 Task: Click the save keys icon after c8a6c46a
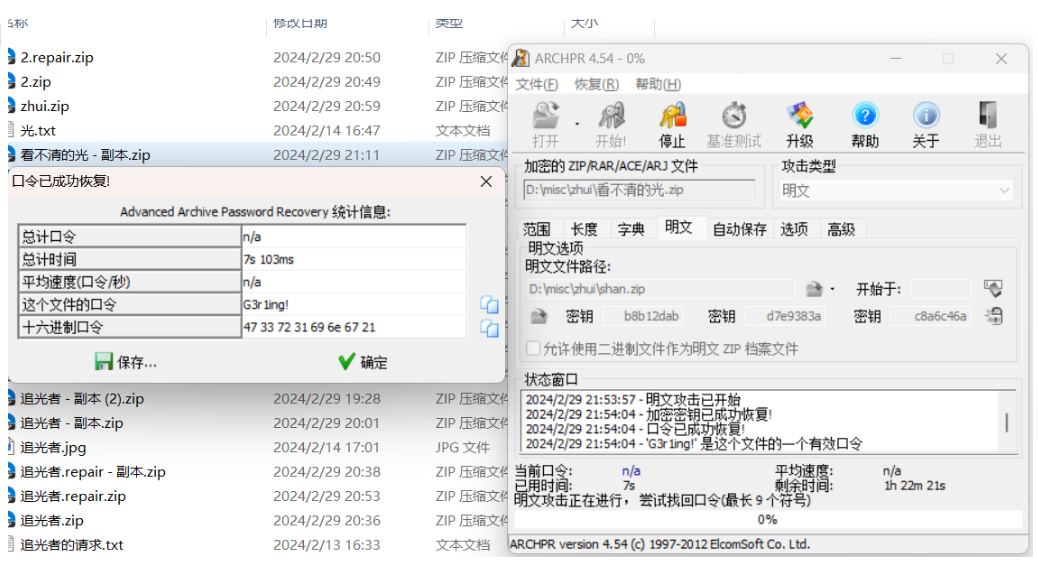coord(993,316)
